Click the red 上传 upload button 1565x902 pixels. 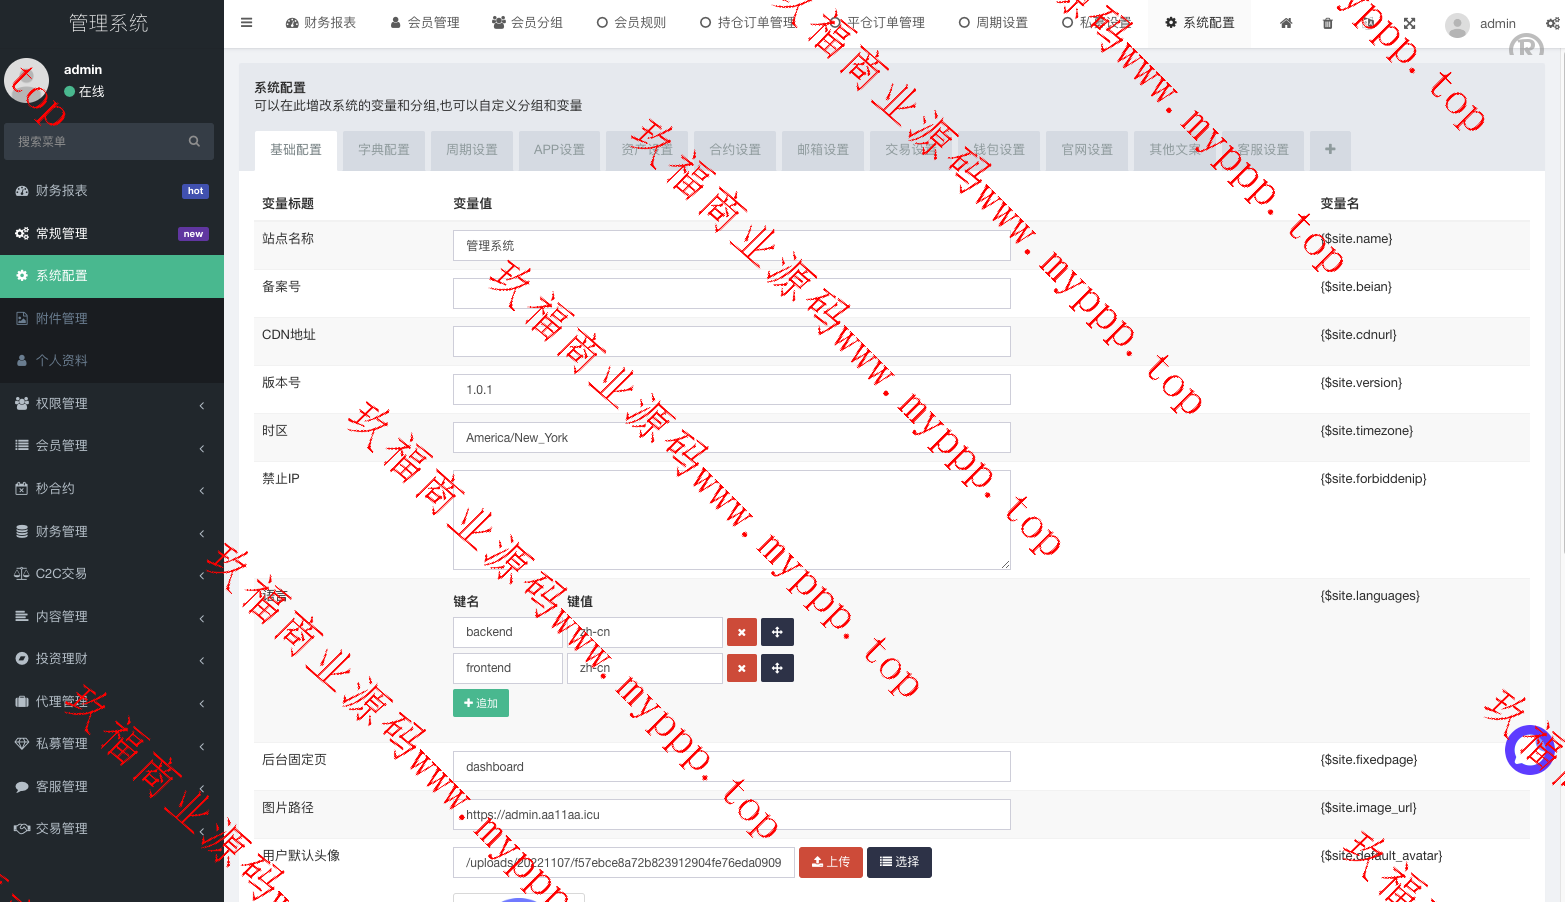pyautogui.click(x=830, y=862)
